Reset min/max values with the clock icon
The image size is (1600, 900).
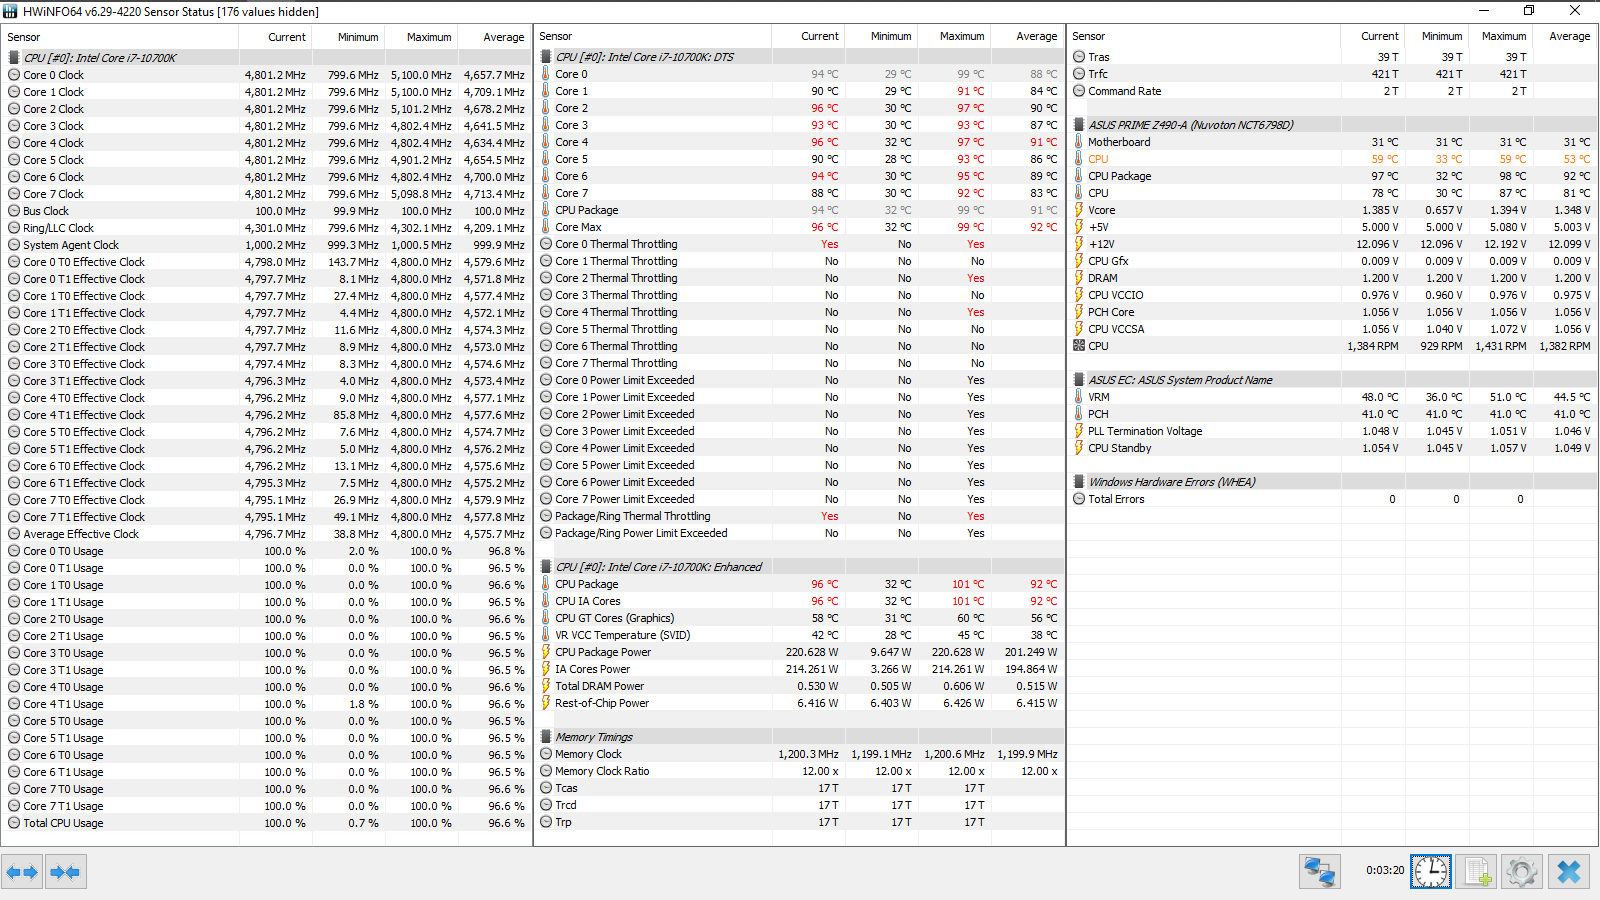(x=1431, y=872)
